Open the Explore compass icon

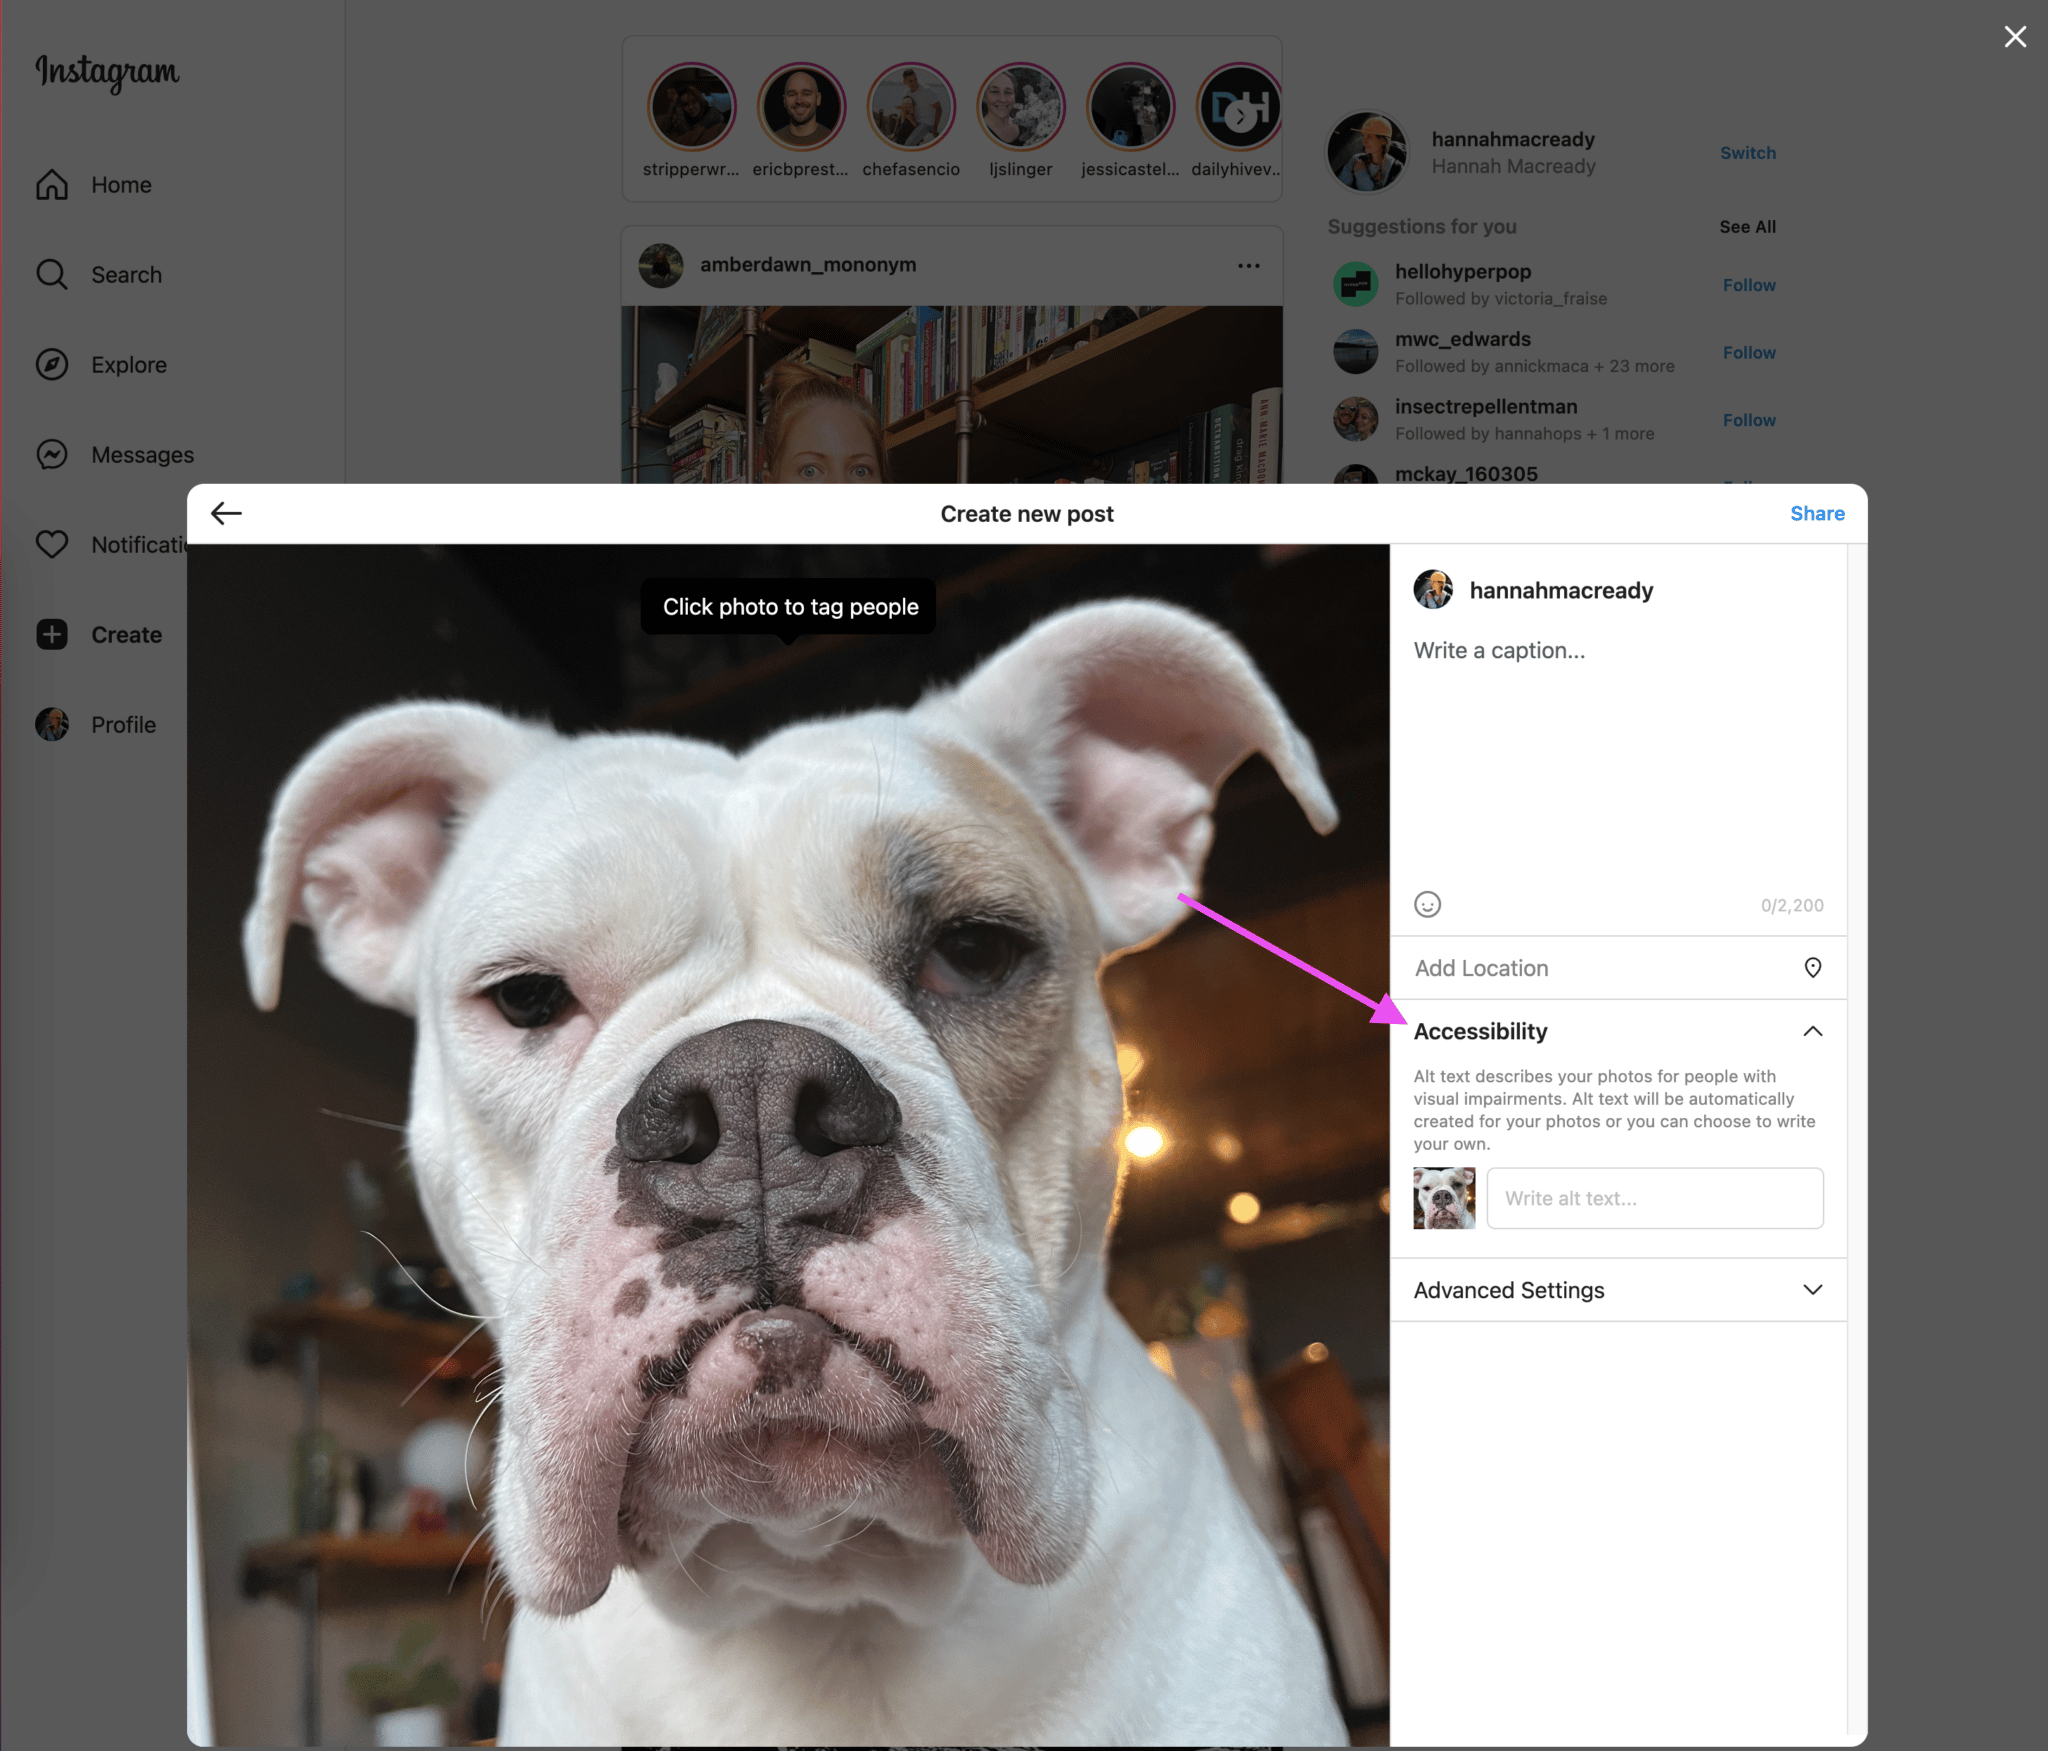[52, 364]
